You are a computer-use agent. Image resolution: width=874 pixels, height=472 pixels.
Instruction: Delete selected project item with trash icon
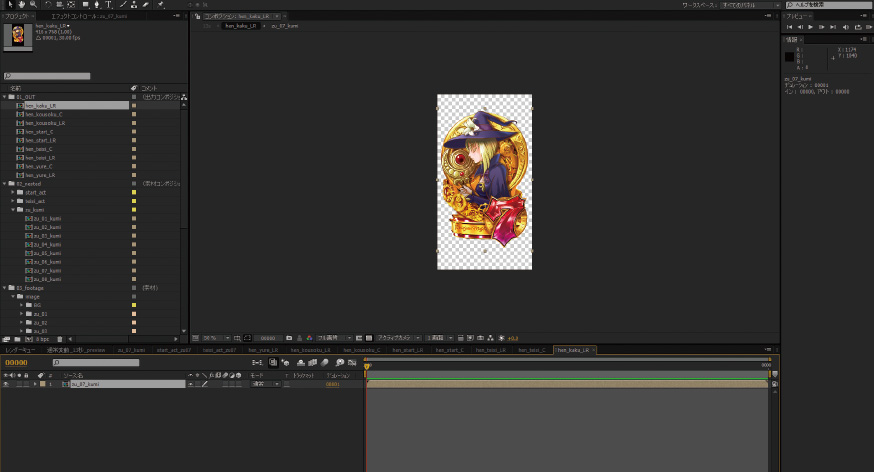coord(60,339)
